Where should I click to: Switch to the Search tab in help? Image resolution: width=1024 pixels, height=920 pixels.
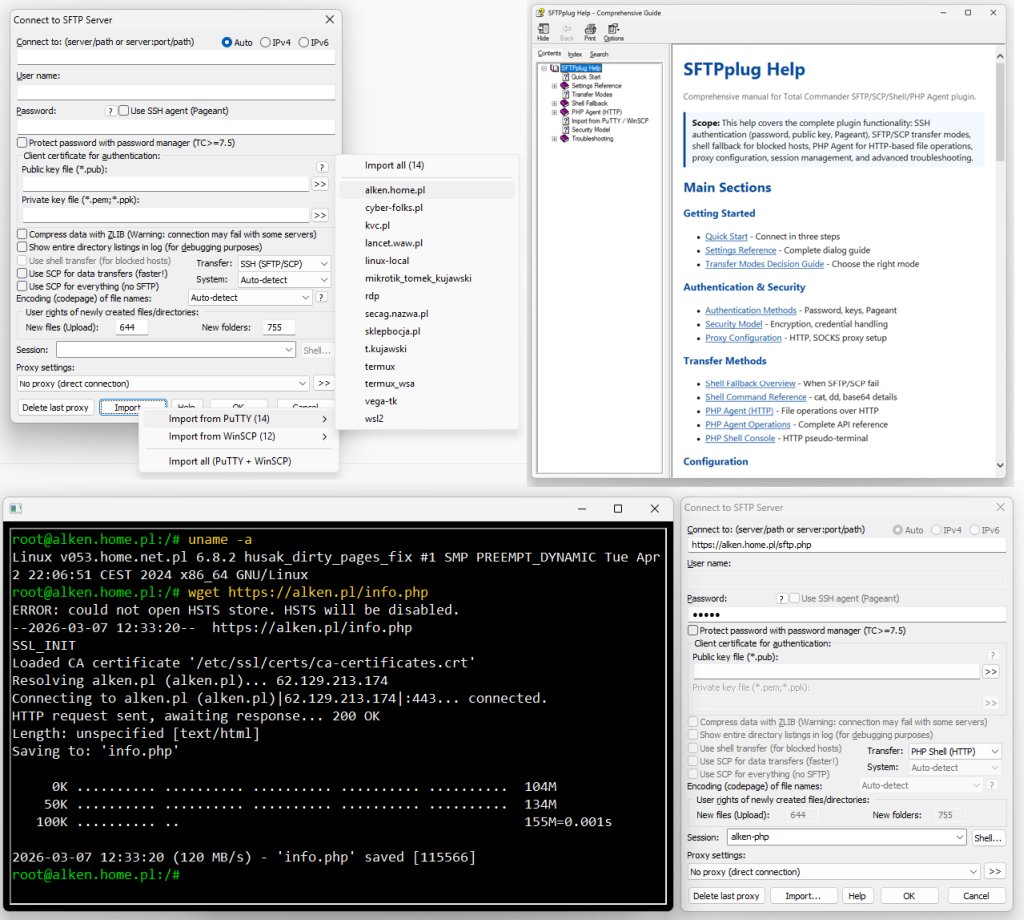point(599,54)
